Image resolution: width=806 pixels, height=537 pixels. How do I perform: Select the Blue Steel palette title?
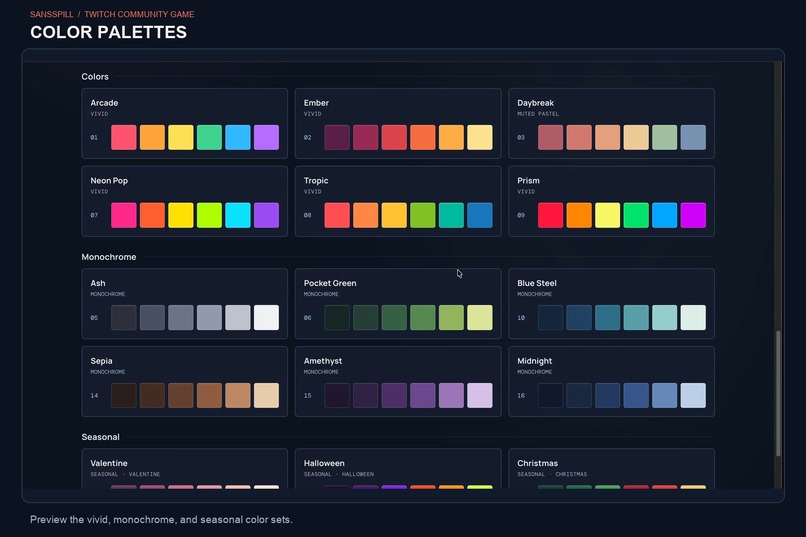537,283
